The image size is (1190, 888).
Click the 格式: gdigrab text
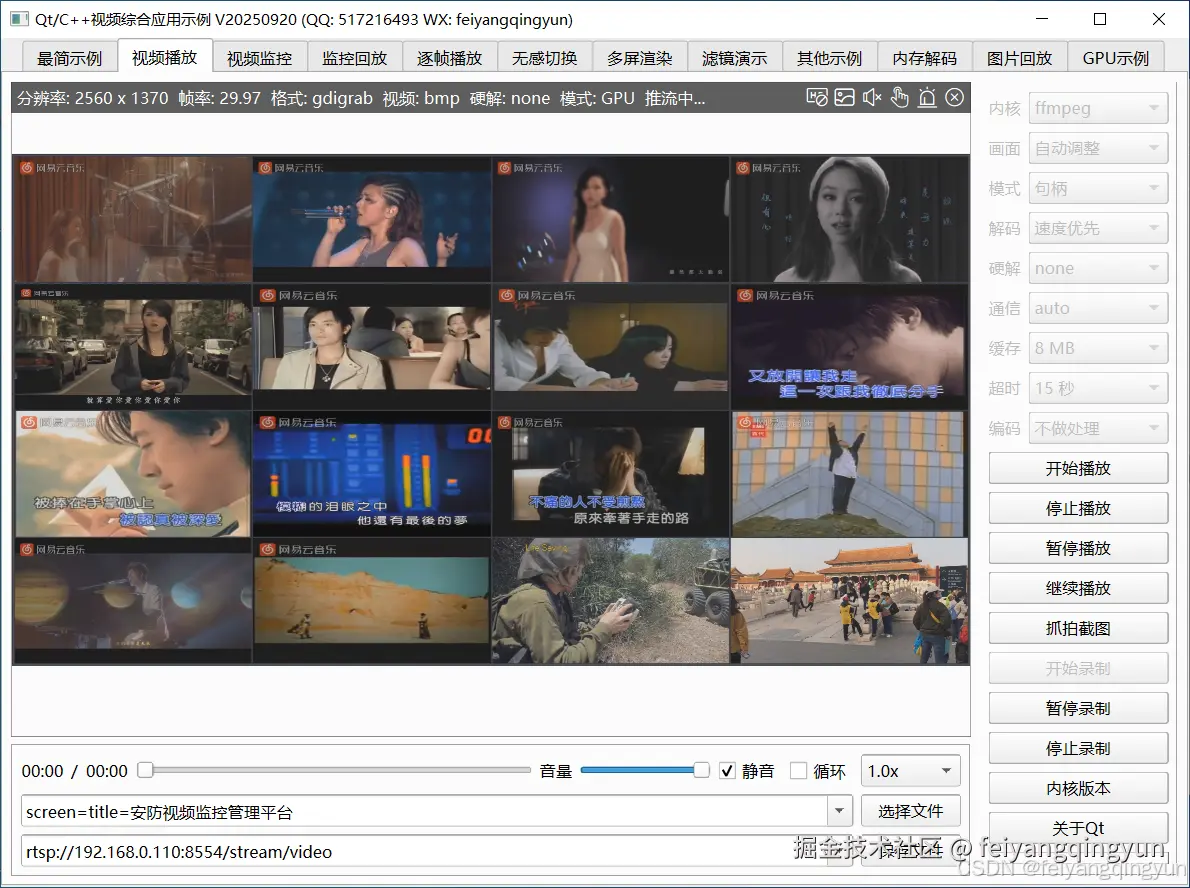322,98
